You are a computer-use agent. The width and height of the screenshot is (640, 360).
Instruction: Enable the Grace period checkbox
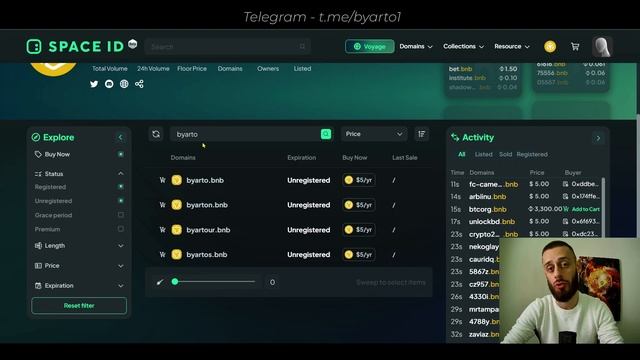[x=120, y=215]
